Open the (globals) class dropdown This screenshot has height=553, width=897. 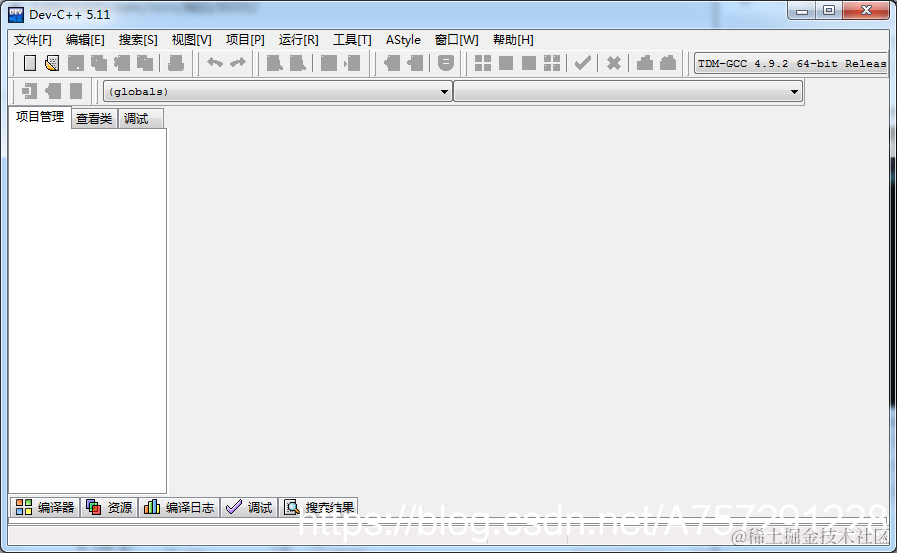point(277,91)
